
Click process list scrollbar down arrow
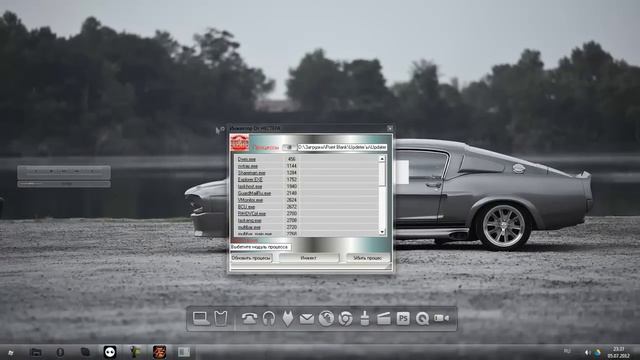point(382,232)
